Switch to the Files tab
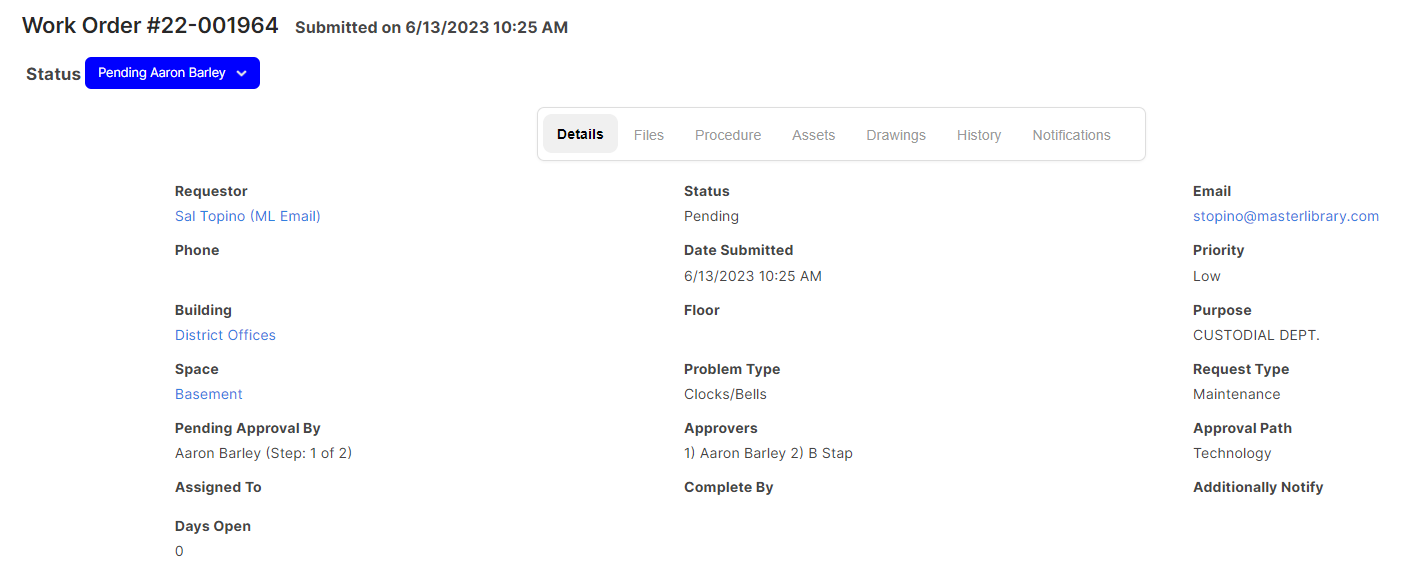The height and width of the screenshot is (574, 1426). 649,135
